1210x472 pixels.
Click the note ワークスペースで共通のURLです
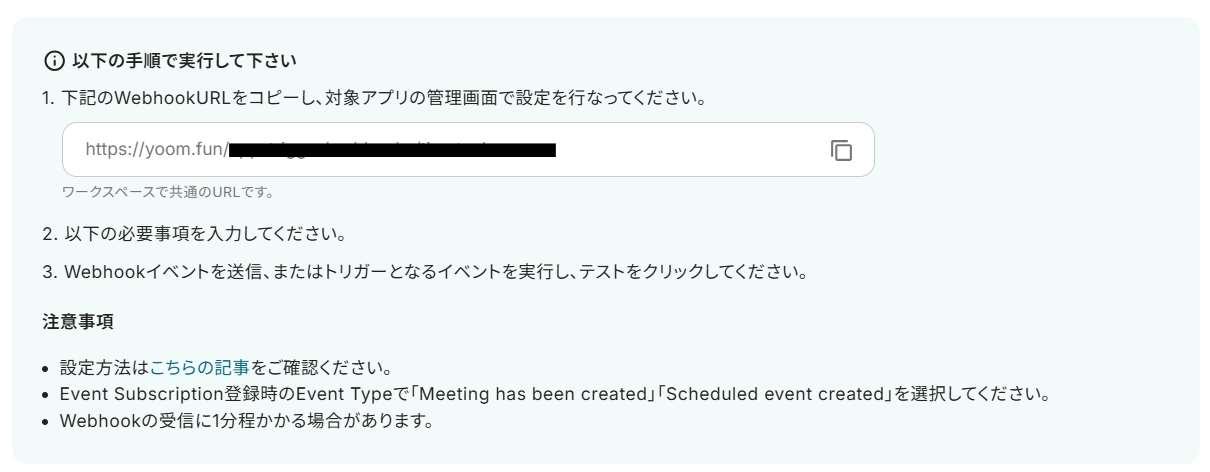pyautogui.click(x=167, y=190)
